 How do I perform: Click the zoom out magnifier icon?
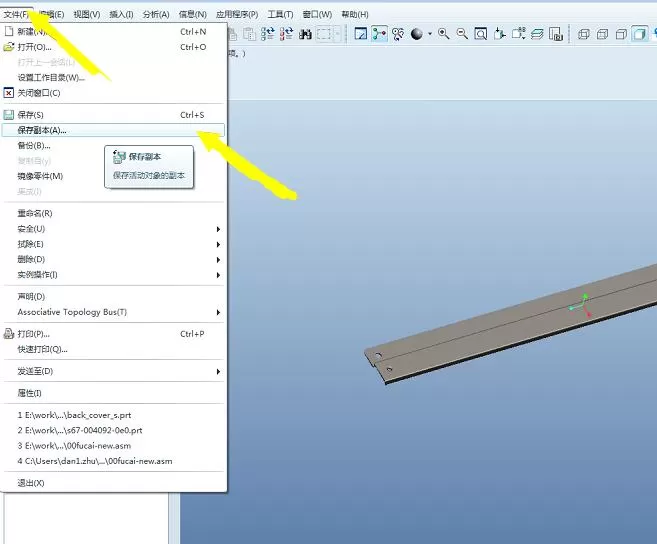462,34
